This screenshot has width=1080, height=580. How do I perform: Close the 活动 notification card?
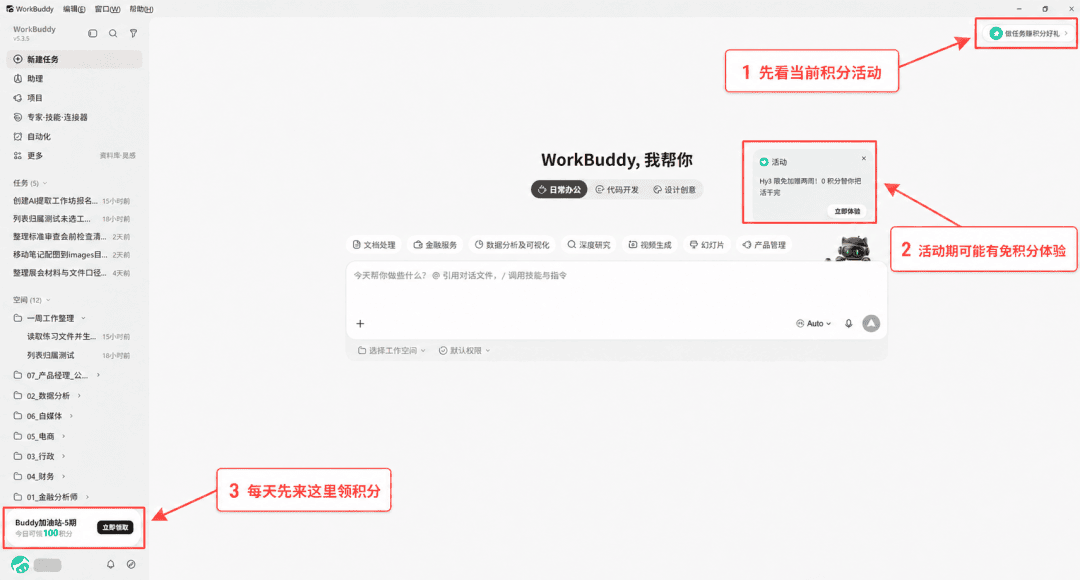[864, 158]
